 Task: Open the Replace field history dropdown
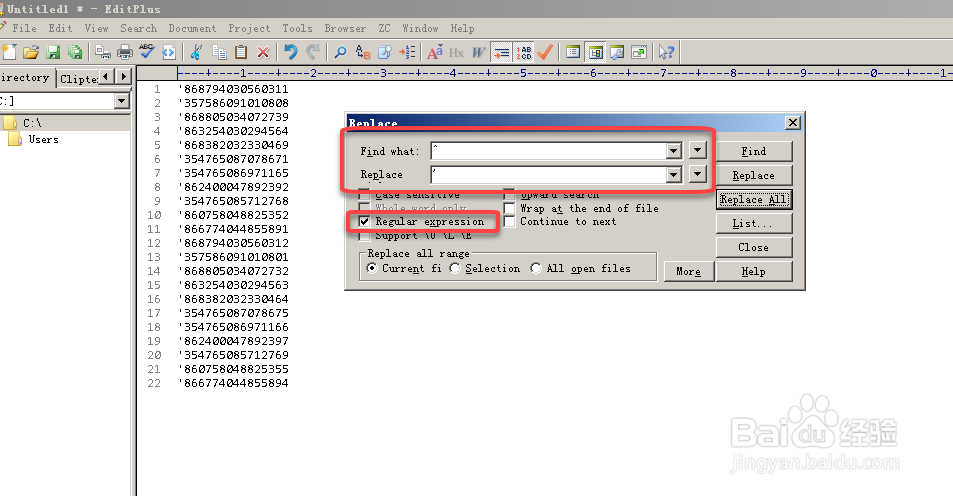[673, 175]
